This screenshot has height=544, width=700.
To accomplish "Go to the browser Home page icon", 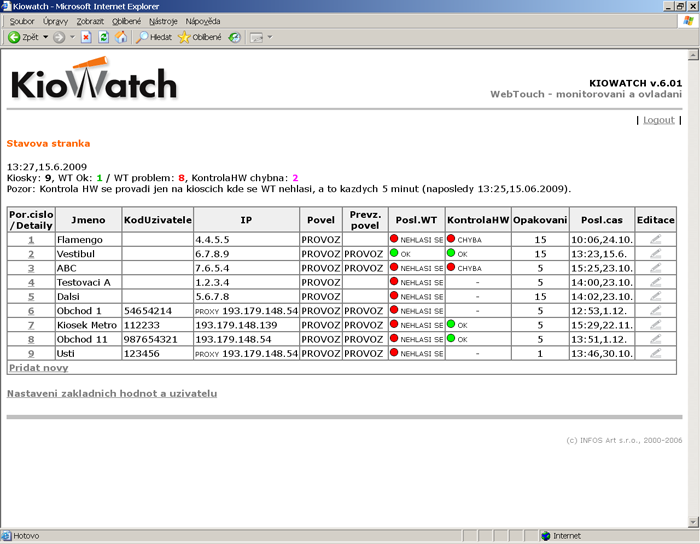I will (x=121, y=37).
